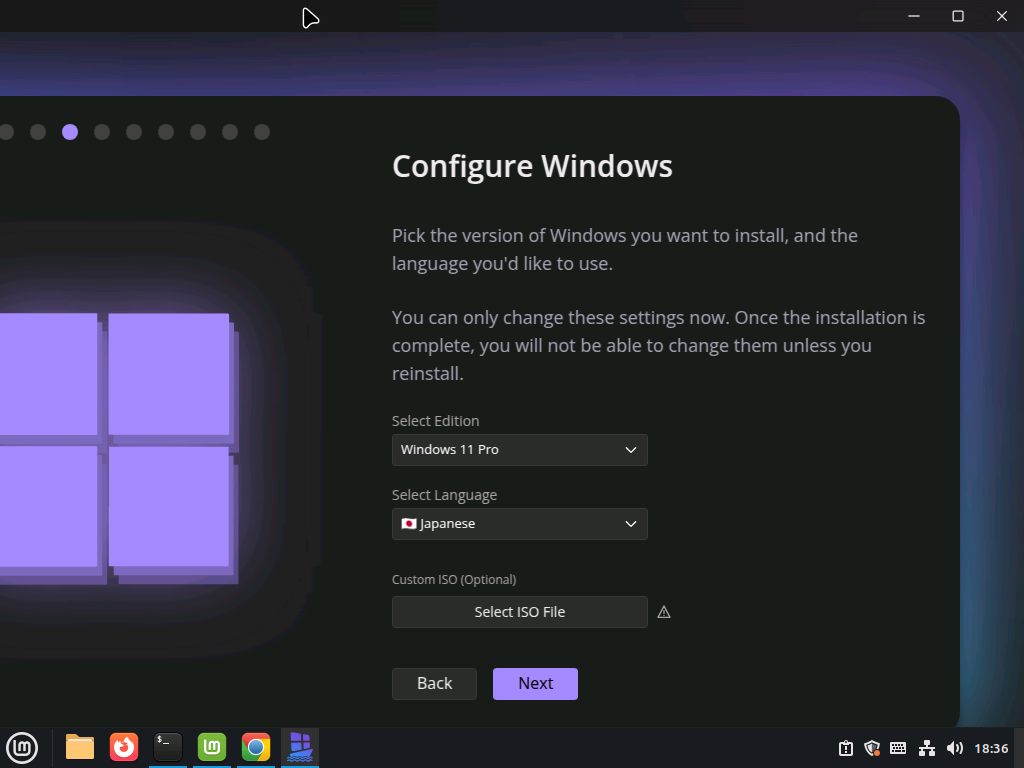The image size is (1024, 768).
Task: Open the Select Edition dropdown showing Windows 11 Pro
Action: (x=519, y=450)
